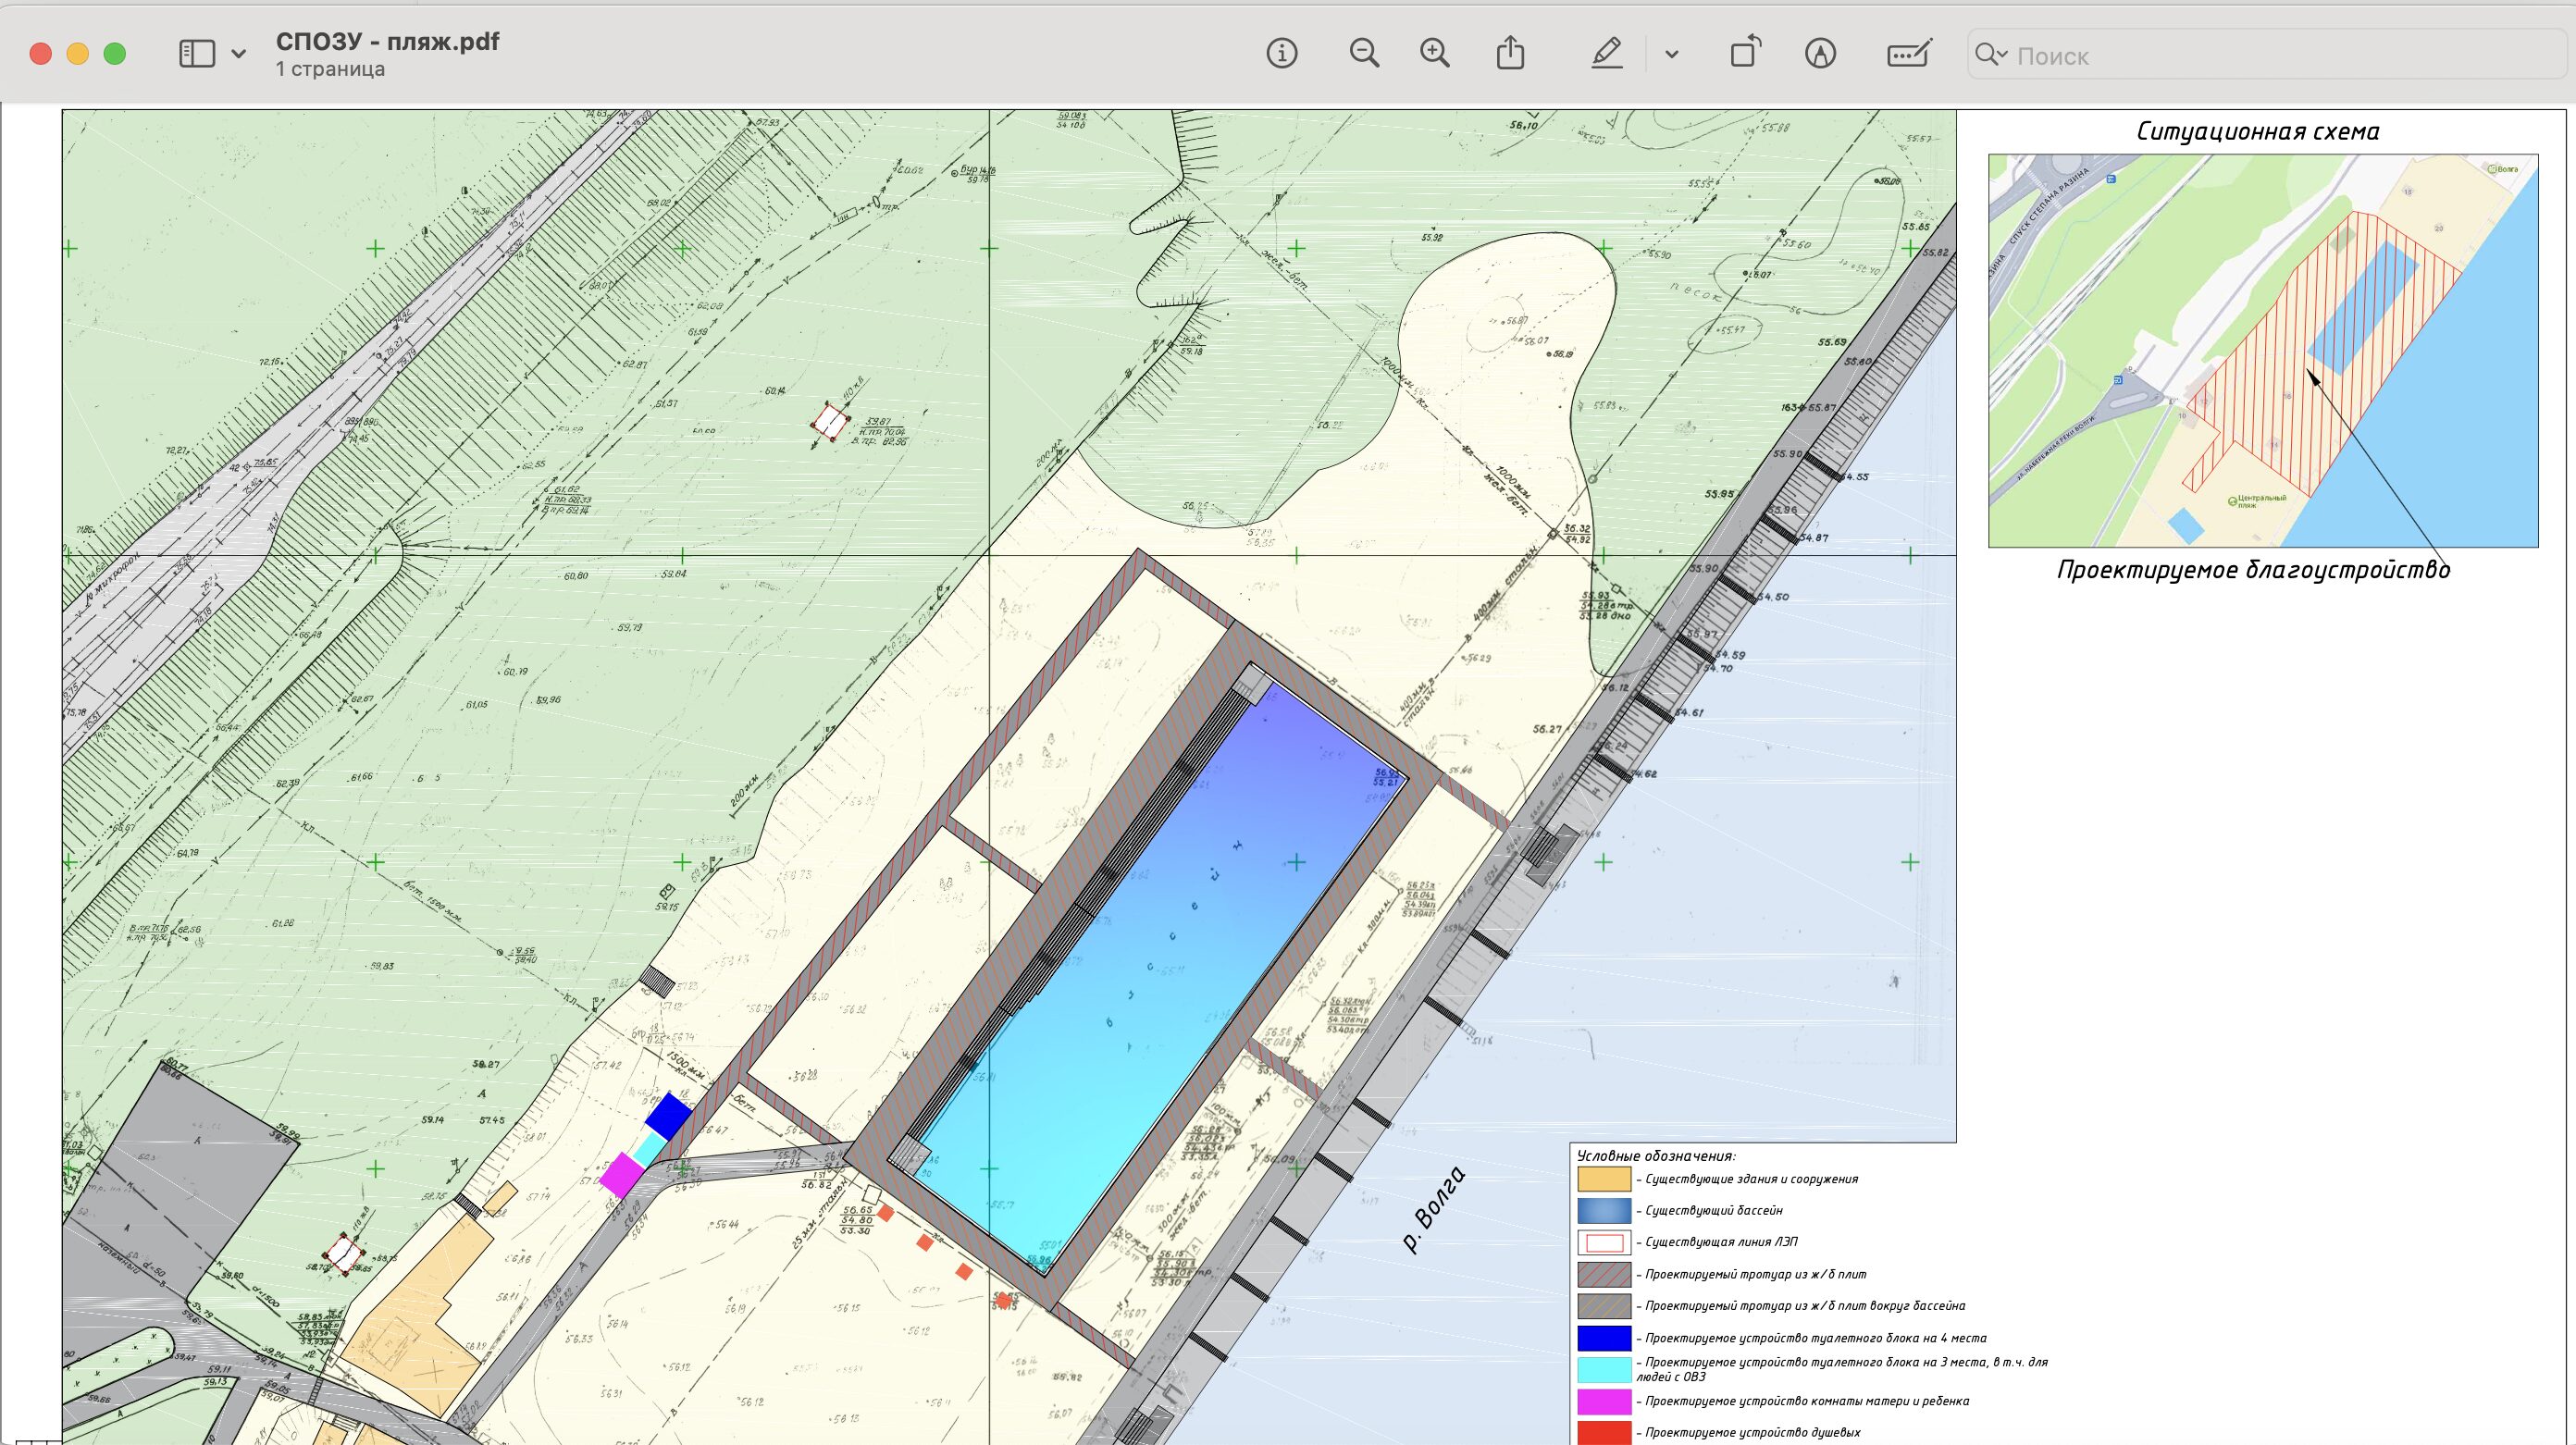Open the form filling toolbar icon
The width and height of the screenshot is (2576, 1445).
coord(1908,54)
